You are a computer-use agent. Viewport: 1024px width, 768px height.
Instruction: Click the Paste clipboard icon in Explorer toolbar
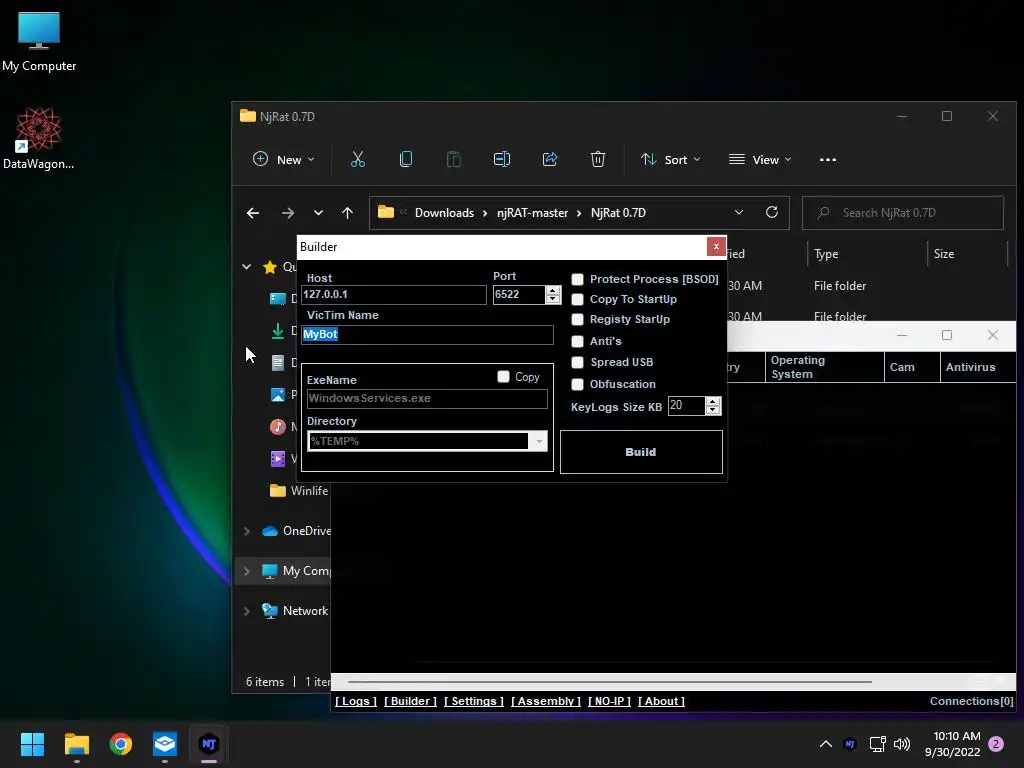tap(453, 159)
